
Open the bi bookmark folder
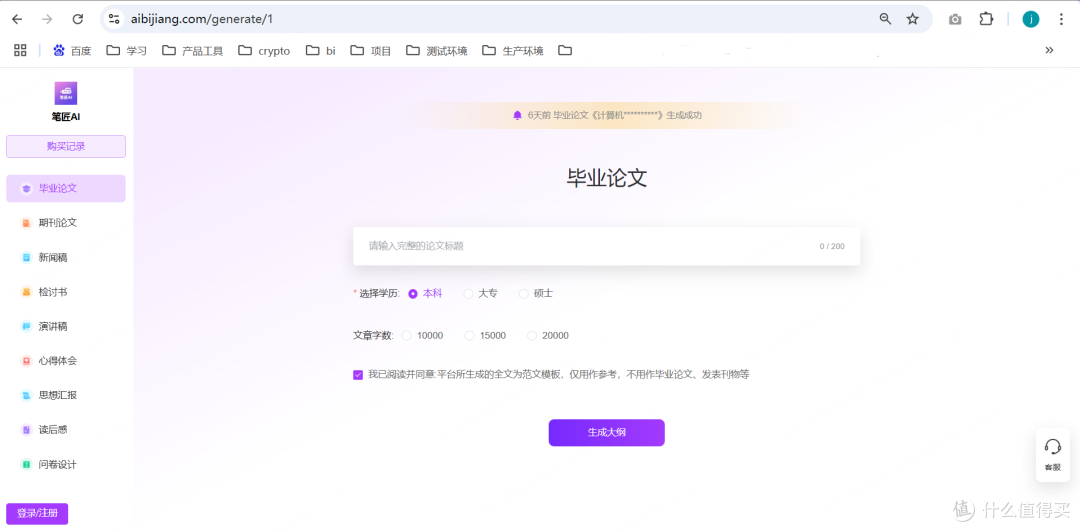(321, 50)
